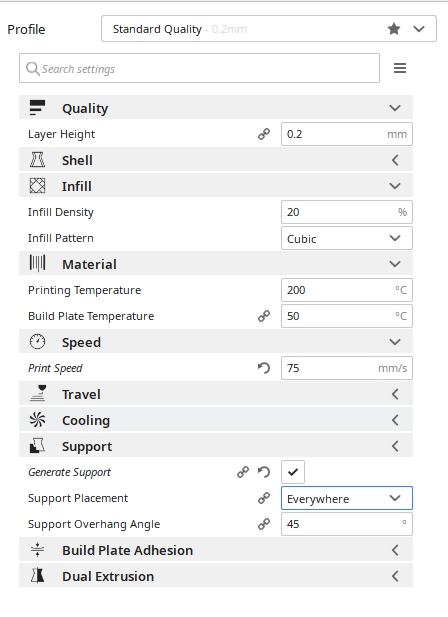Click the Support Placement setting label
448x617 pixels.
pos(78,498)
